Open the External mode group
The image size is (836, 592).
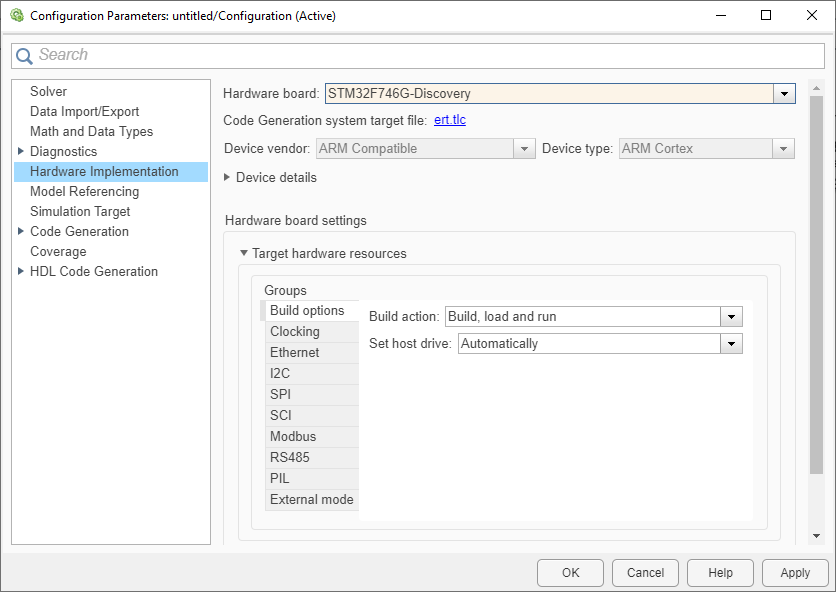[x=311, y=499]
